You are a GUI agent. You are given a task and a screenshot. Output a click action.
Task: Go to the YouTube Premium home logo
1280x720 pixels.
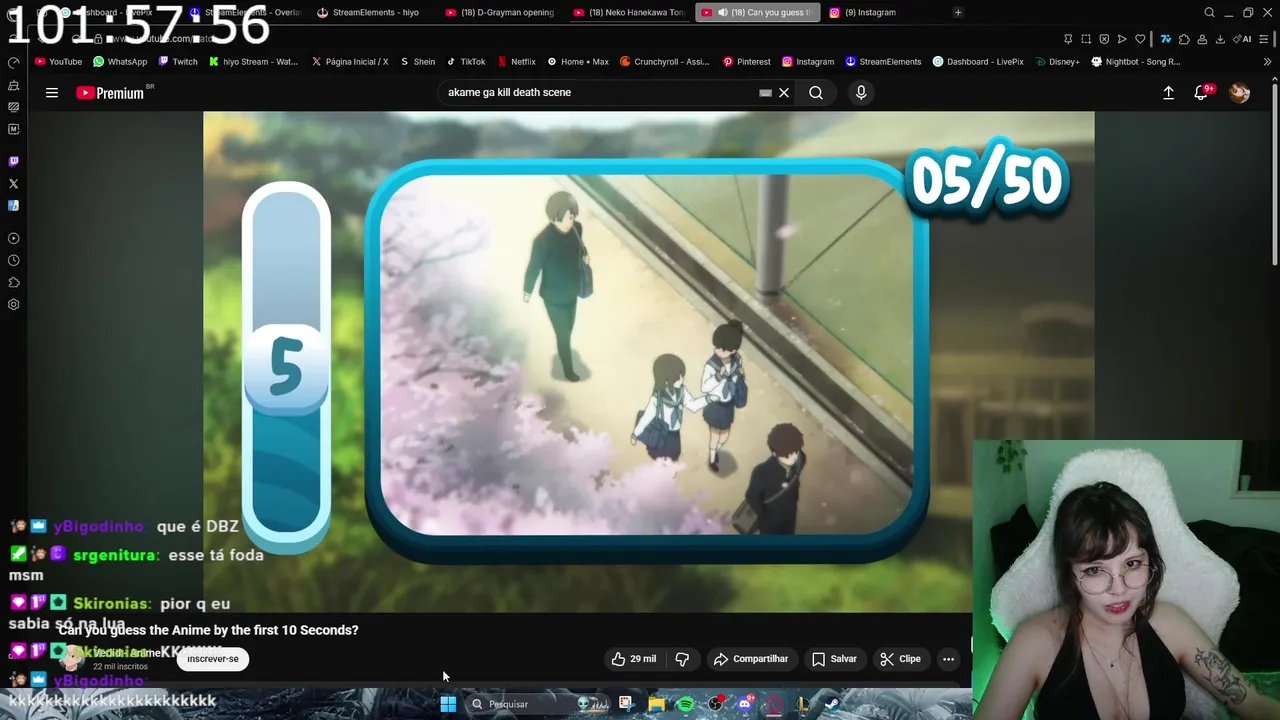[112, 93]
